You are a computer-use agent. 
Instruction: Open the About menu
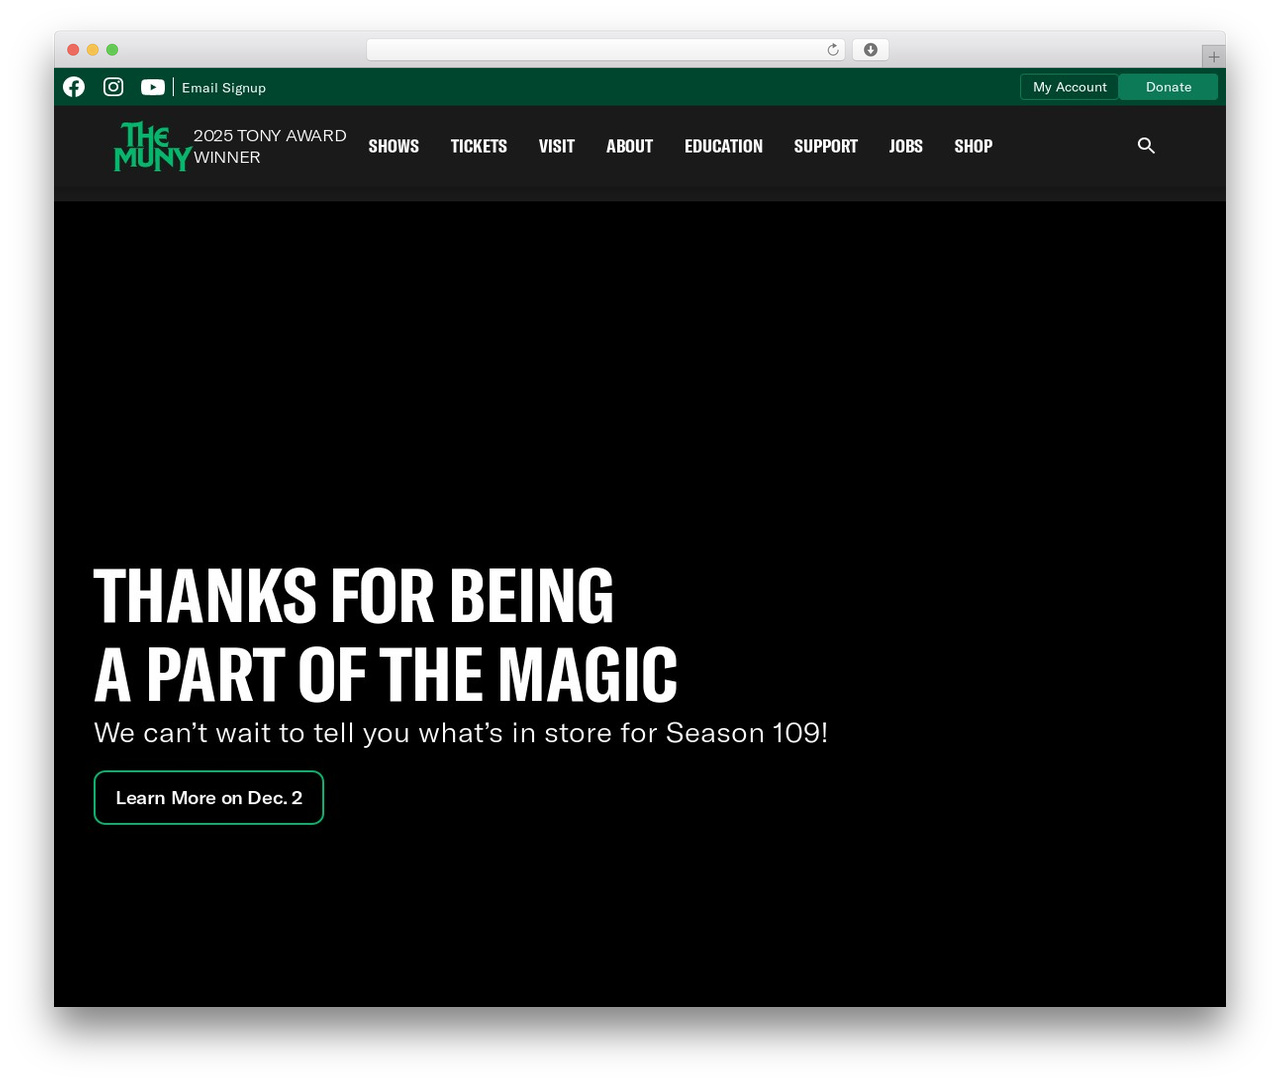point(630,146)
